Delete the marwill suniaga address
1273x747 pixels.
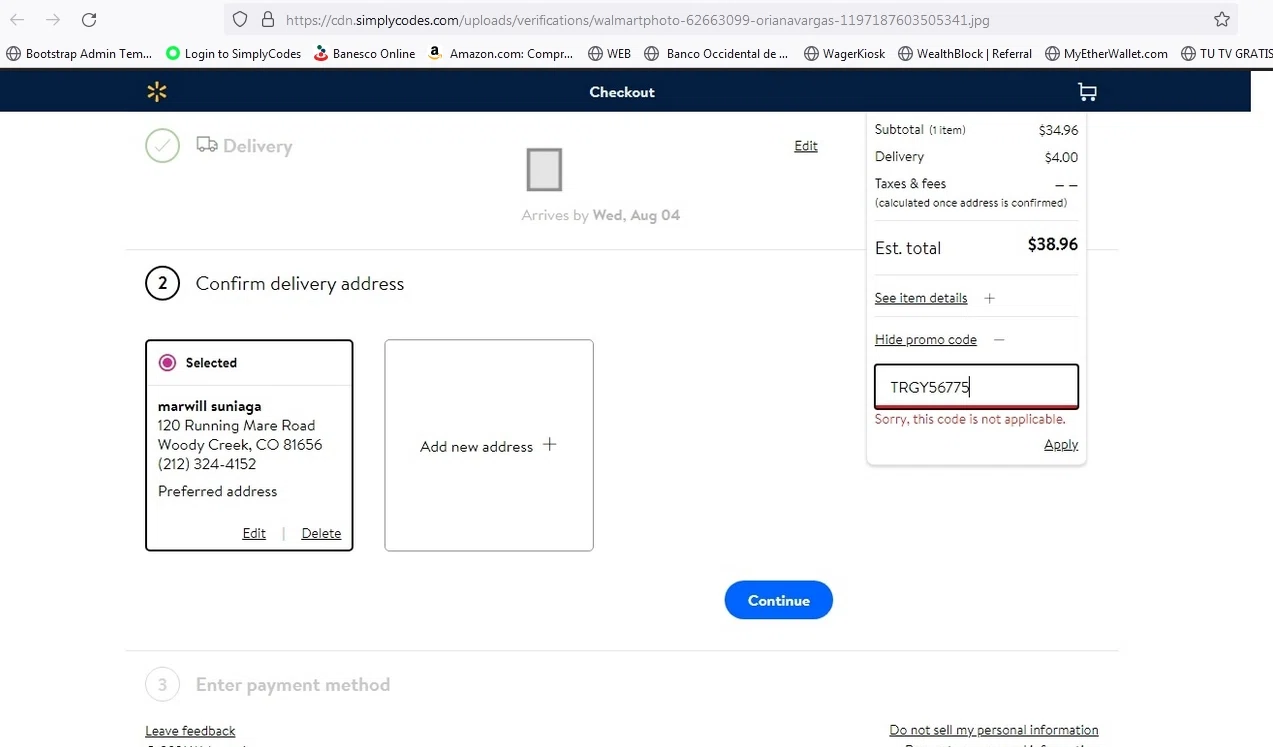(x=321, y=533)
